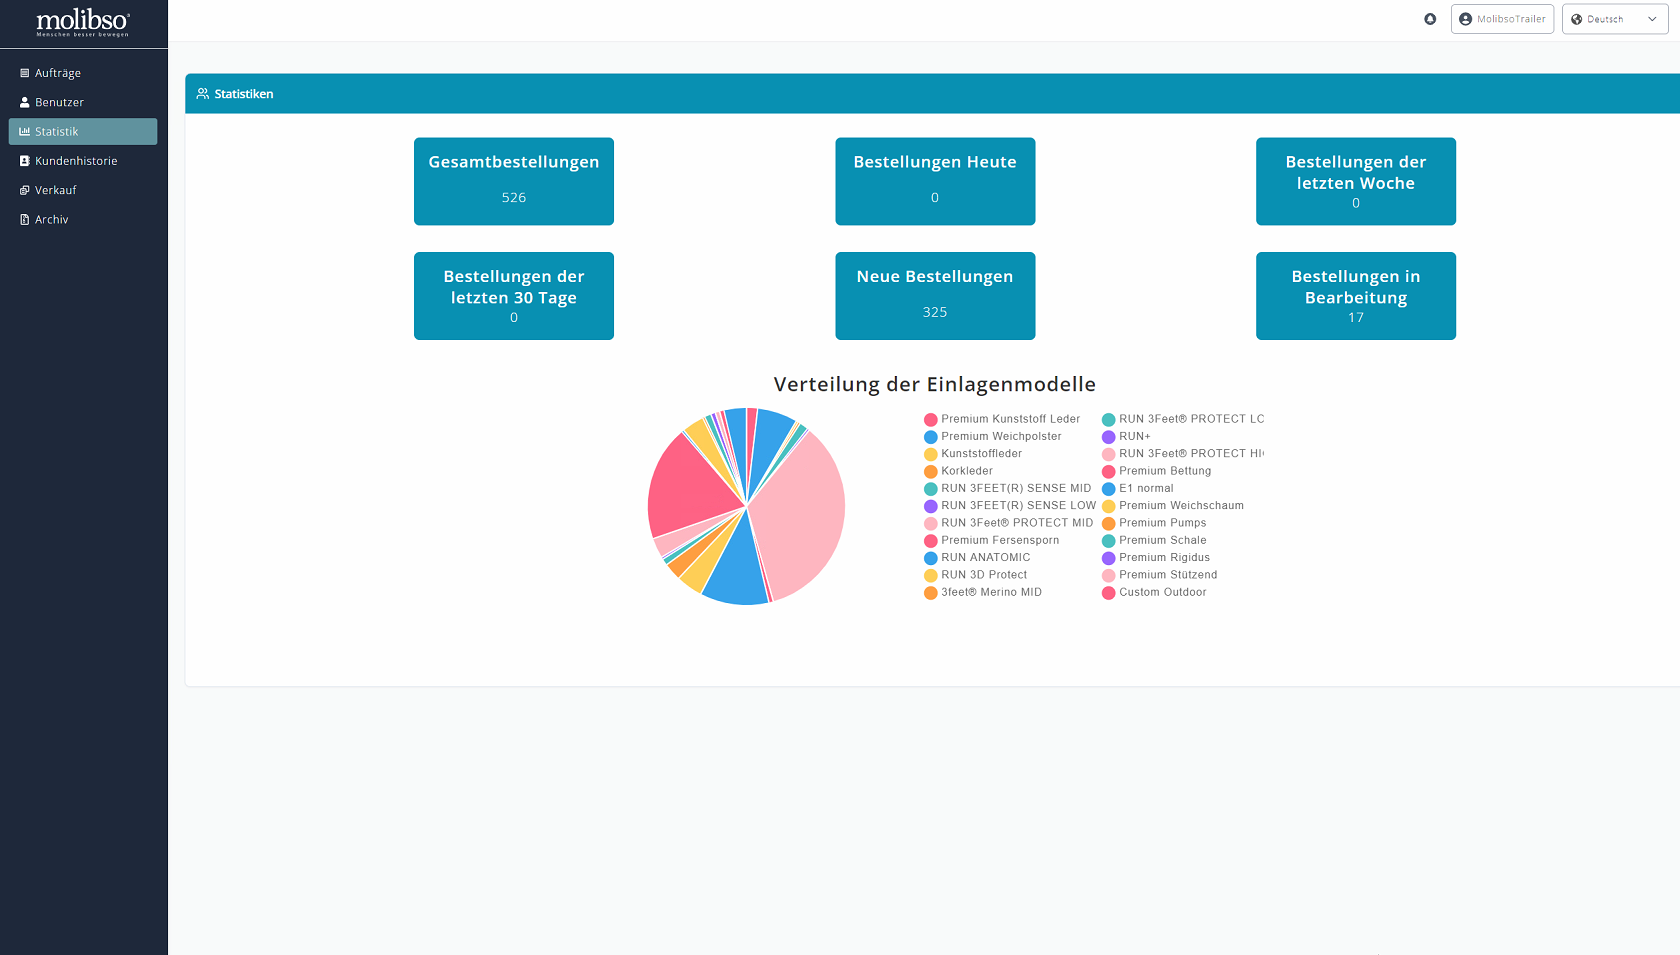
Task: Click the Neue Bestellungen 325 tile
Action: coord(935,296)
